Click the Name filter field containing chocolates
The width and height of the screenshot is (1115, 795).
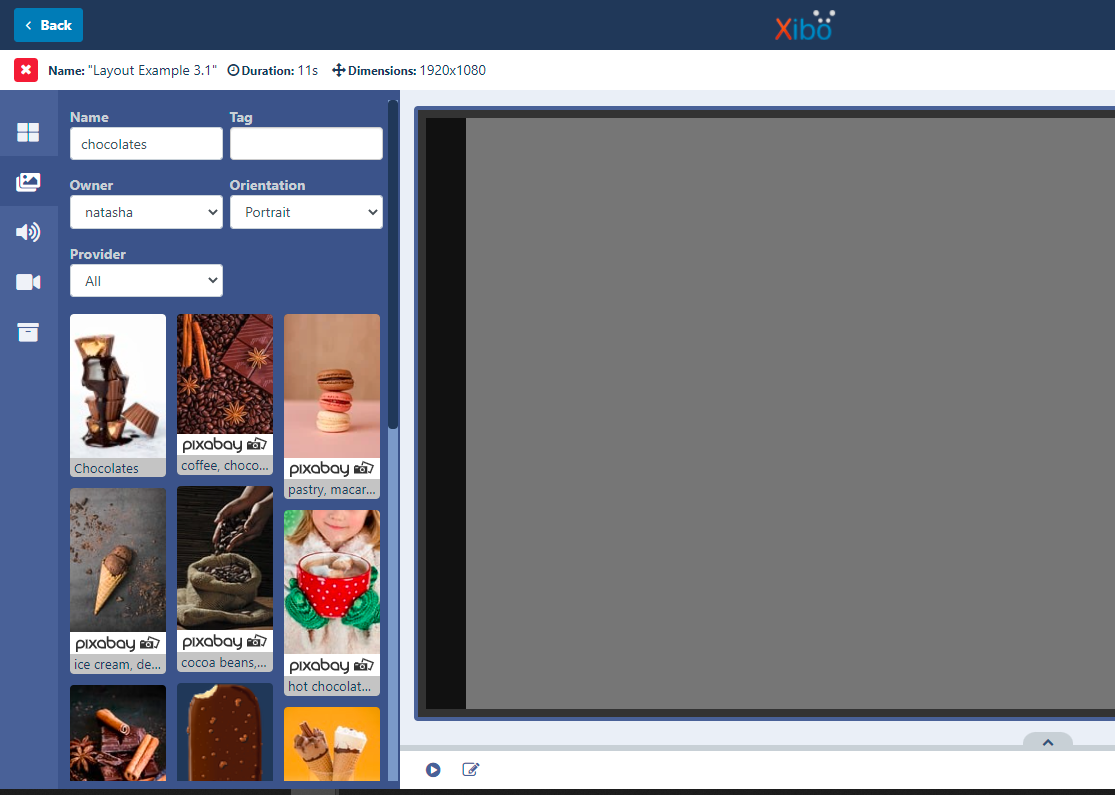[x=146, y=143]
